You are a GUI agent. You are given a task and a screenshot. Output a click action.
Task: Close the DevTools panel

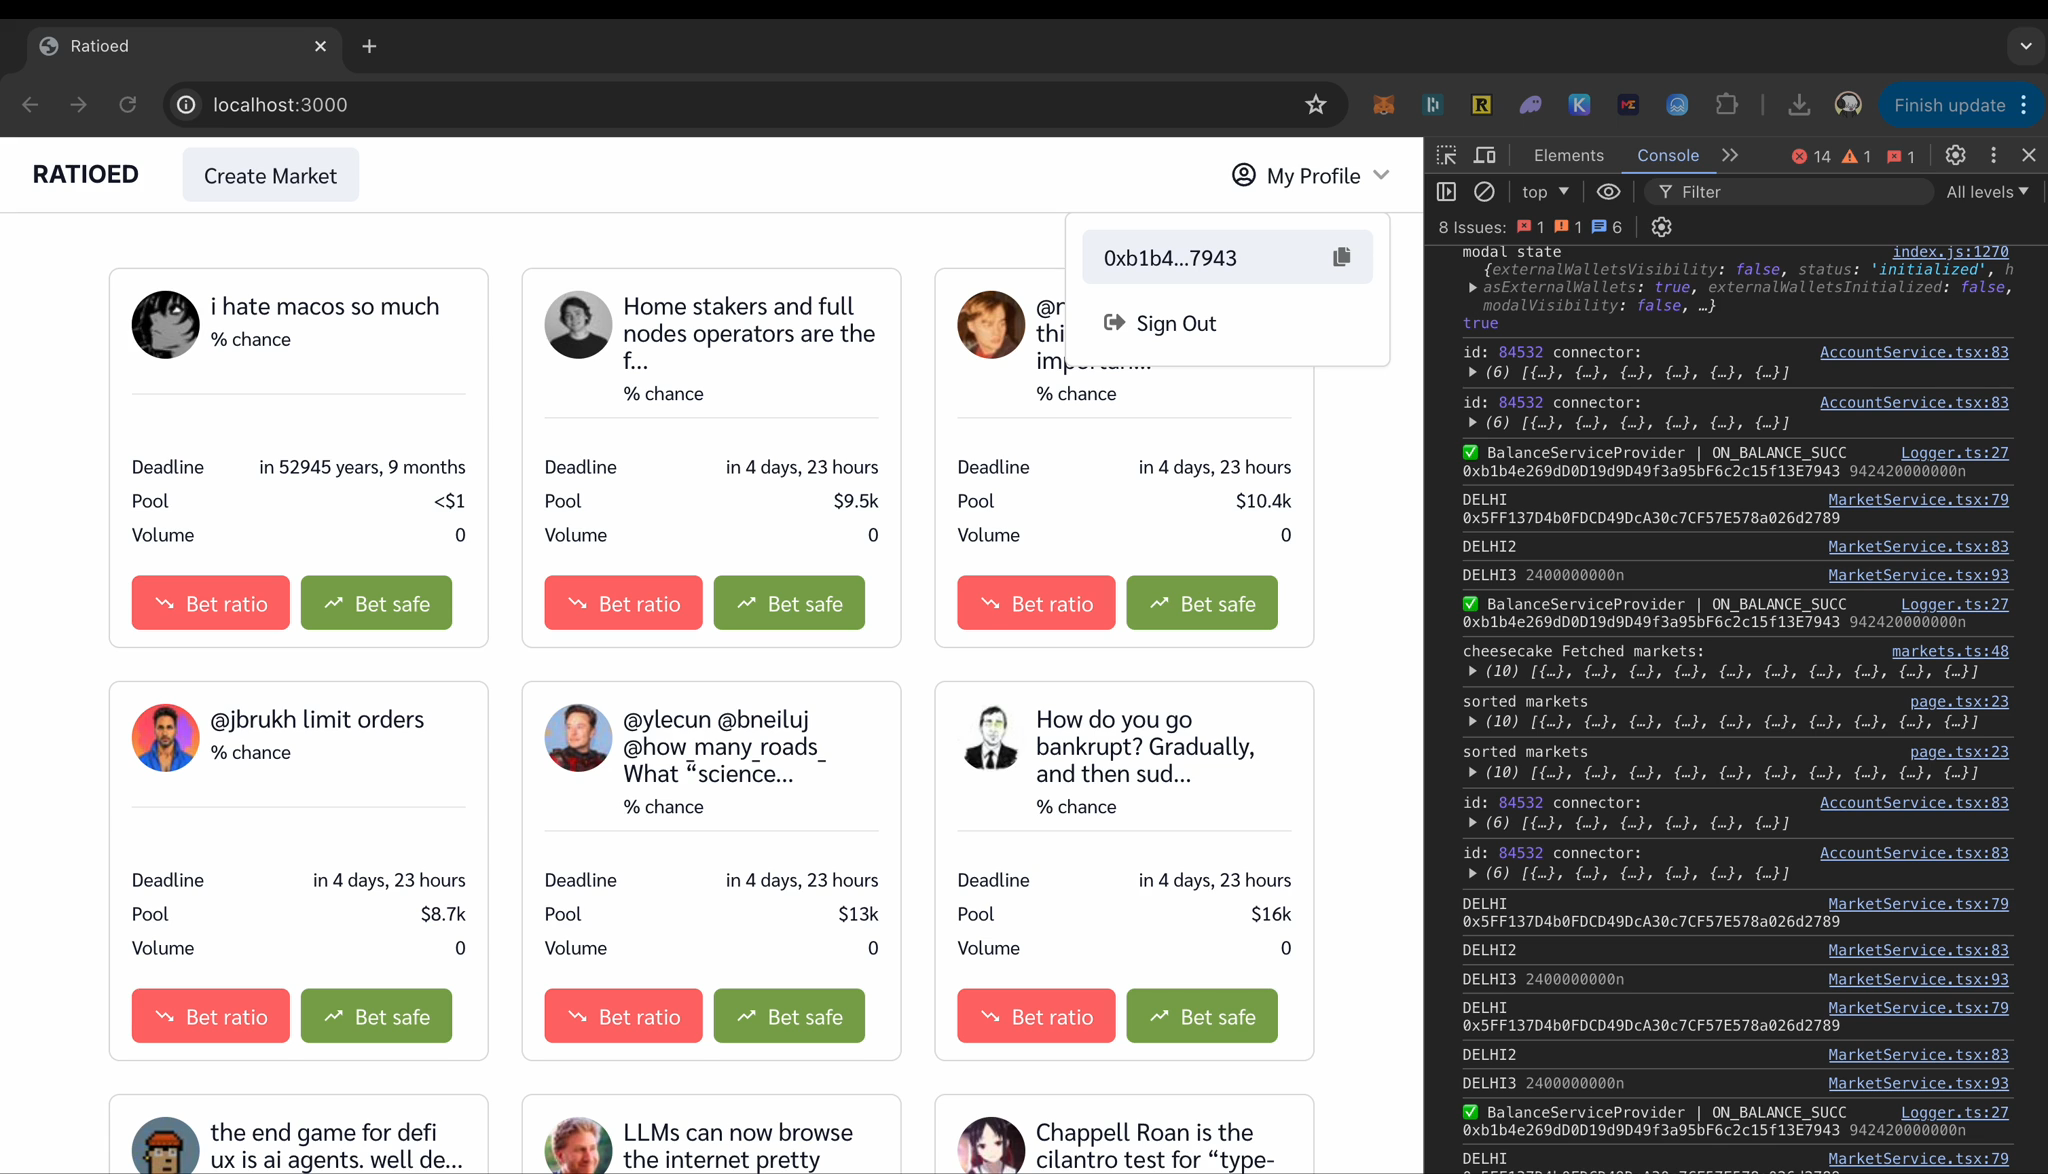tap(2028, 155)
